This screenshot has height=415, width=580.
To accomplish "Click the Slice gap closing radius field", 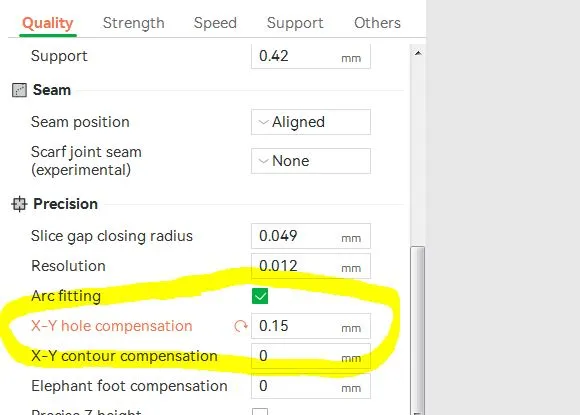I will click(x=311, y=236).
